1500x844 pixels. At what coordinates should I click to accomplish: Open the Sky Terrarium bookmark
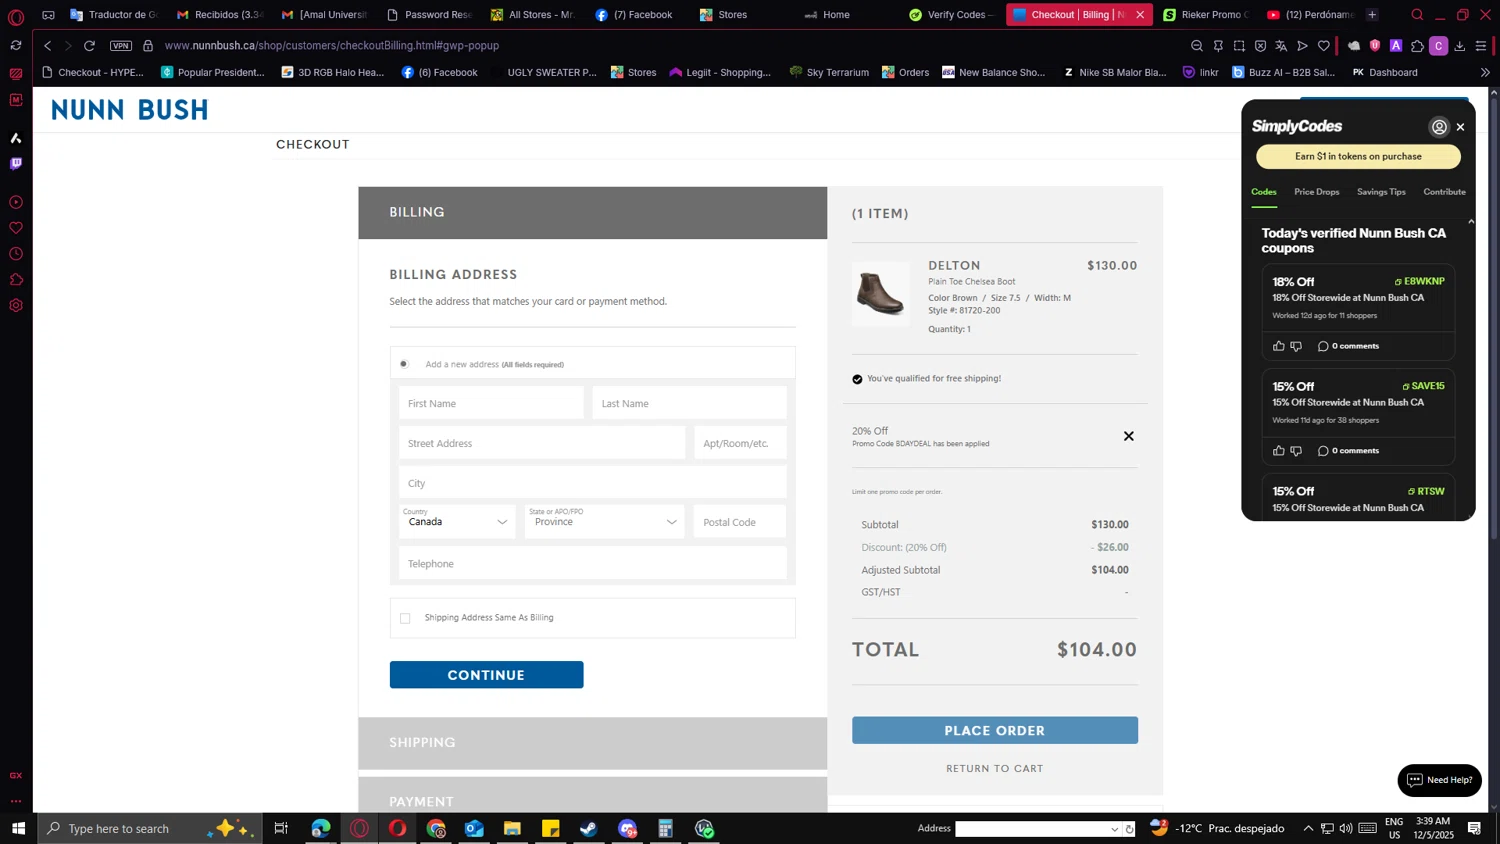[828, 72]
